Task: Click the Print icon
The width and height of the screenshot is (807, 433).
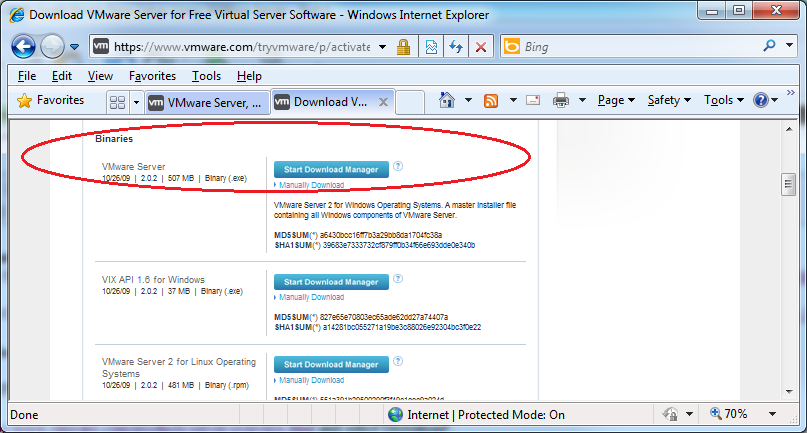Action: click(x=560, y=100)
